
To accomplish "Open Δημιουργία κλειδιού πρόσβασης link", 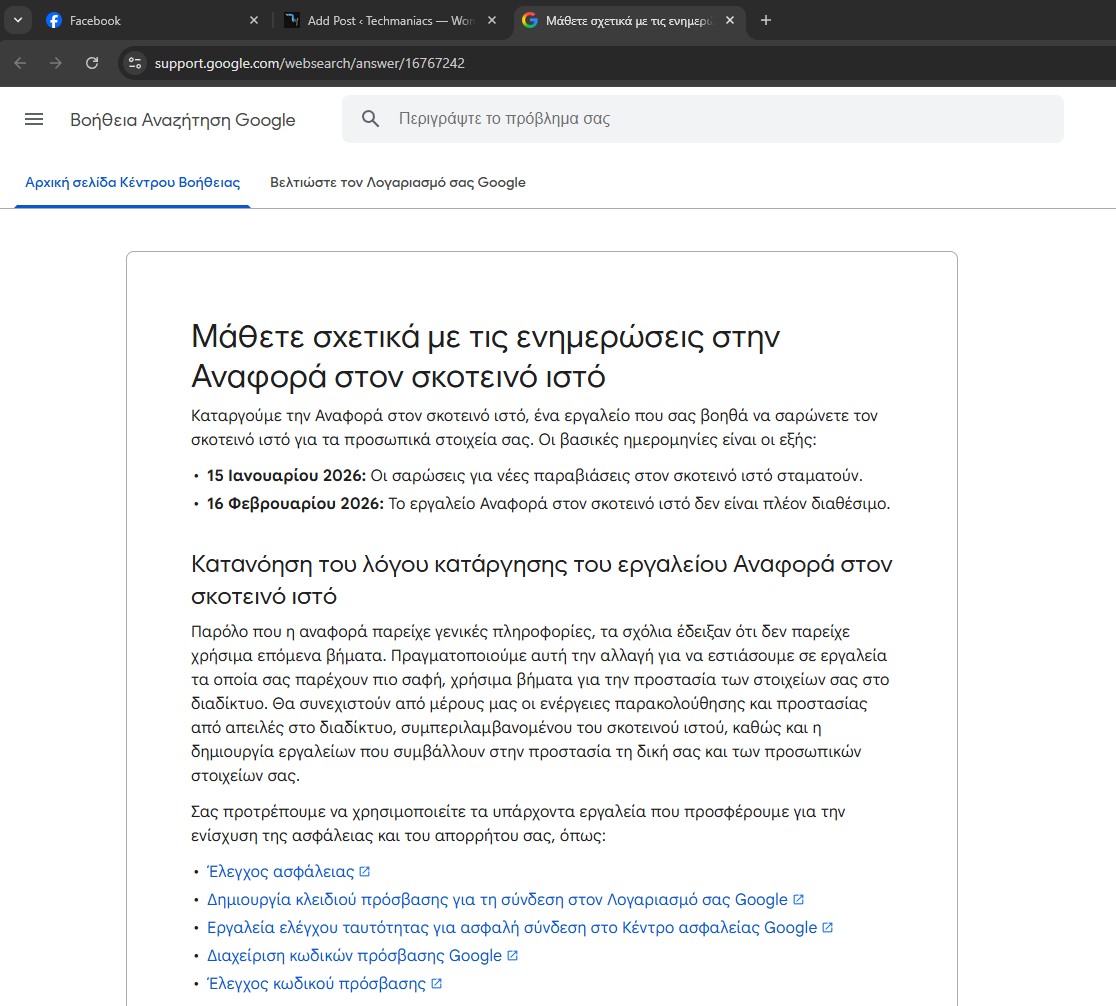I will [x=497, y=900].
